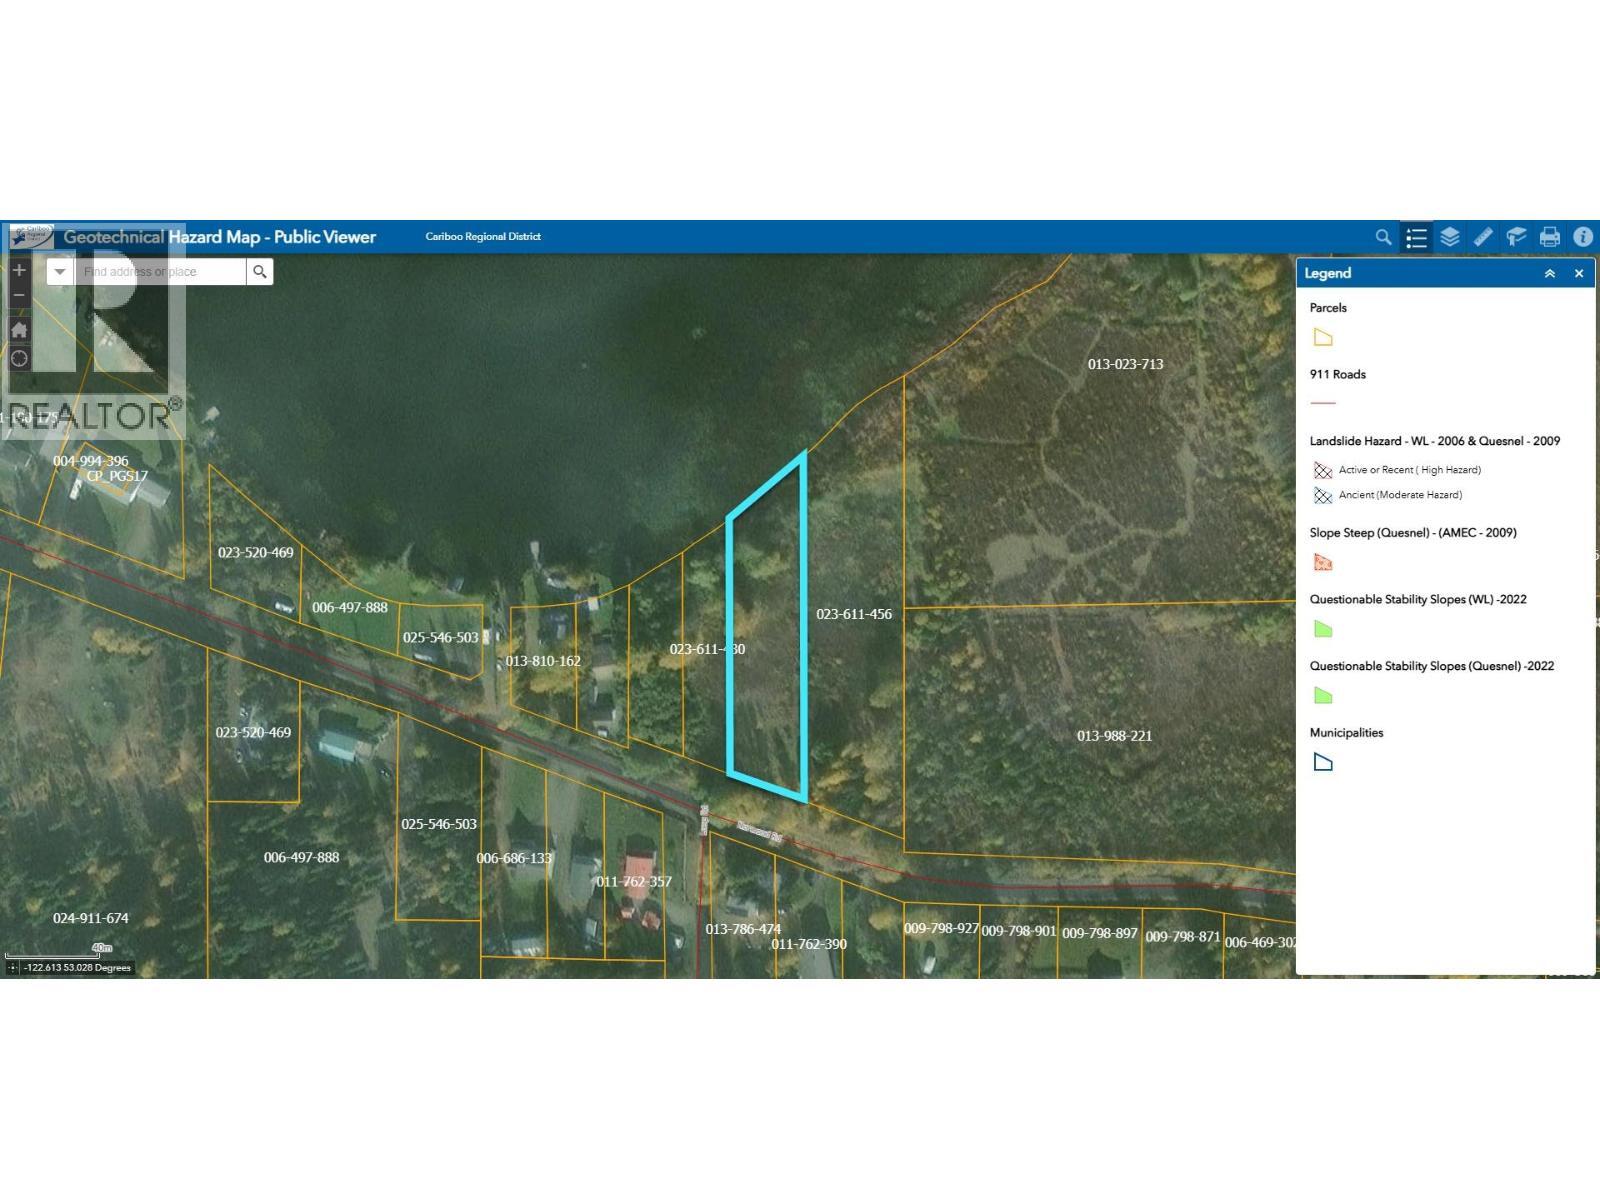The height and width of the screenshot is (1200, 1600).
Task: Zoom in with the plus button
Action: point(19,270)
